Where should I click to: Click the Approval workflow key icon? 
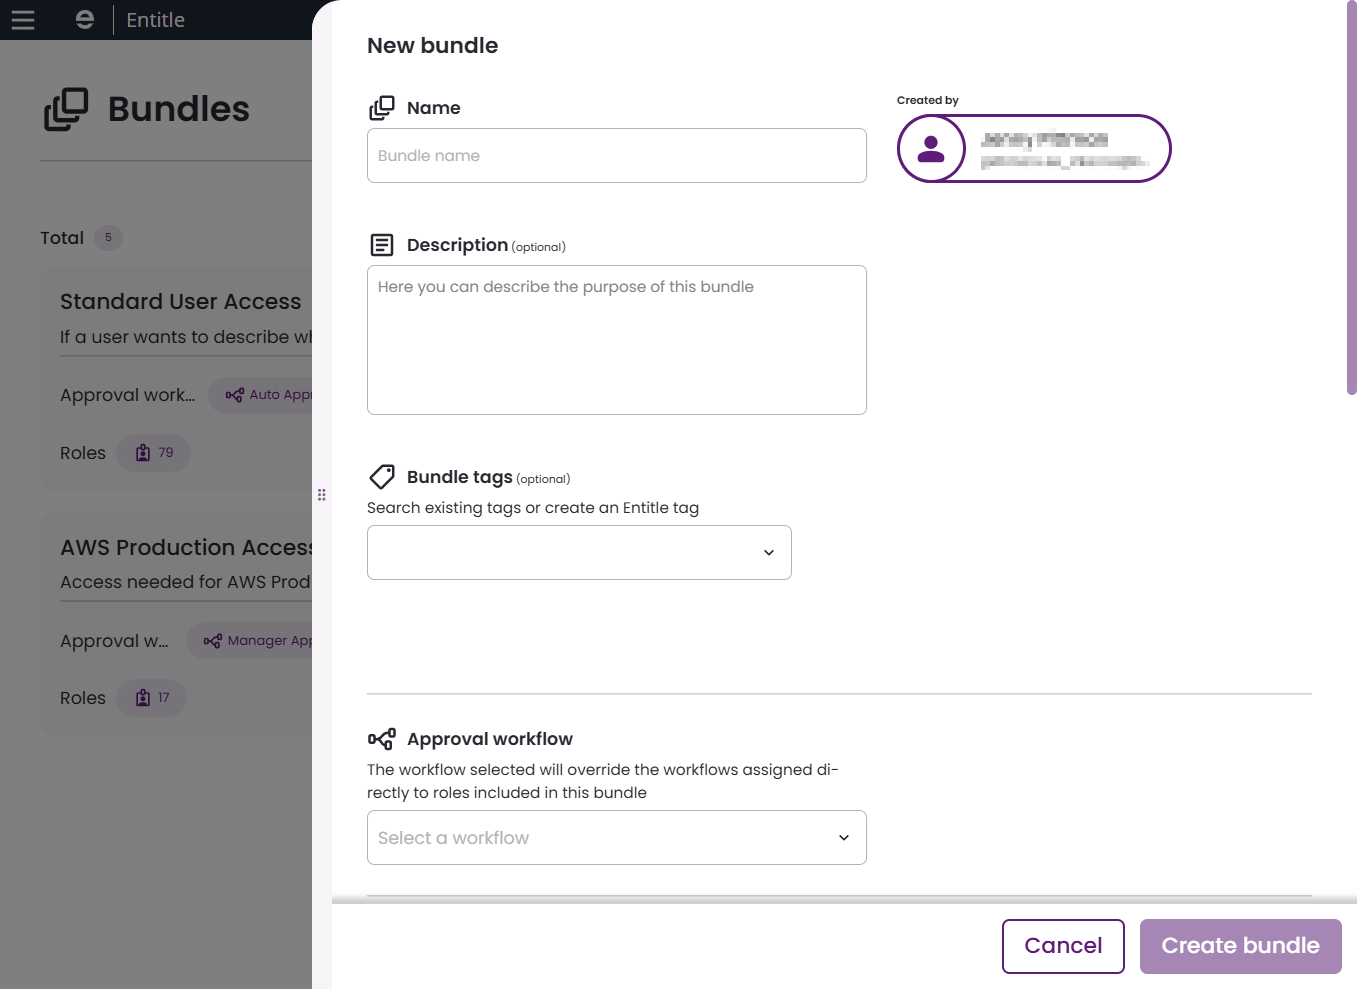(382, 738)
